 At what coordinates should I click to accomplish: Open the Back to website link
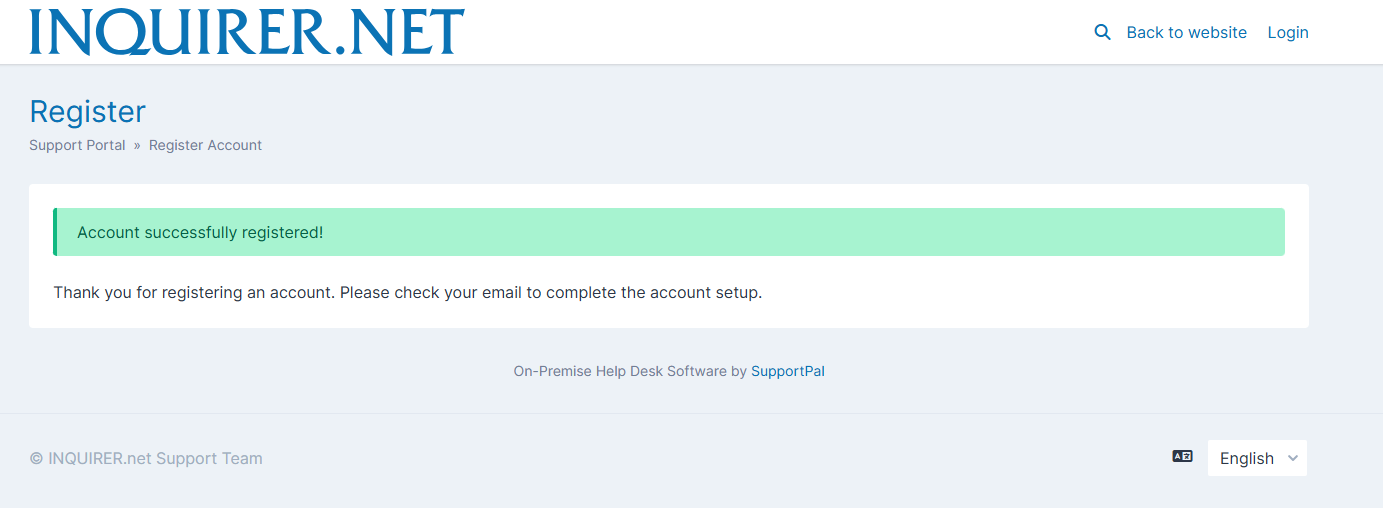pyautogui.click(x=1186, y=32)
